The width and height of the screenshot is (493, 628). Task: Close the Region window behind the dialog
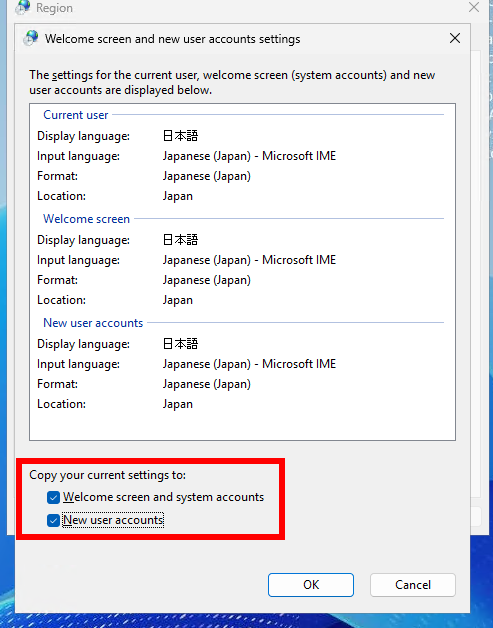[x=474, y=7]
